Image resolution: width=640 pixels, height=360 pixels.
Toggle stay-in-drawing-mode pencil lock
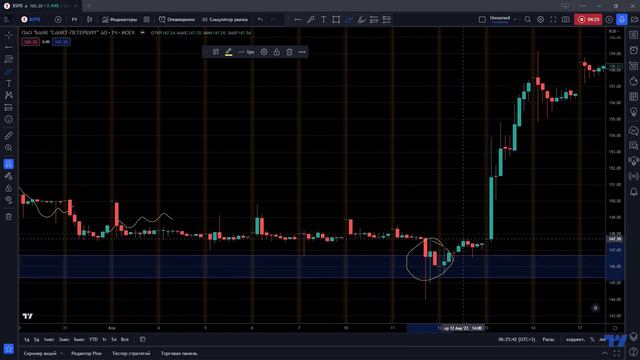pyautogui.click(x=9, y=176)
